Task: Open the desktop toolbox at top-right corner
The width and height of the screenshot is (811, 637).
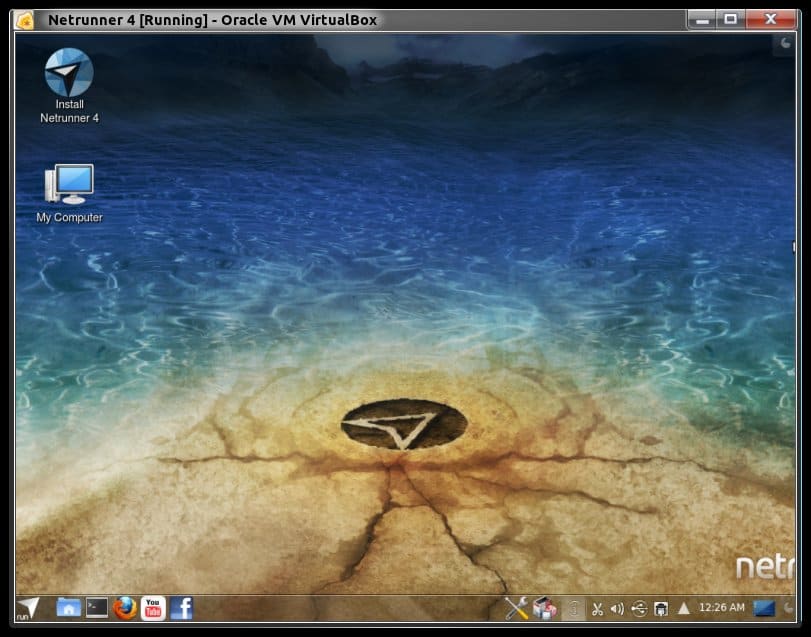Action: pos(785,43)
